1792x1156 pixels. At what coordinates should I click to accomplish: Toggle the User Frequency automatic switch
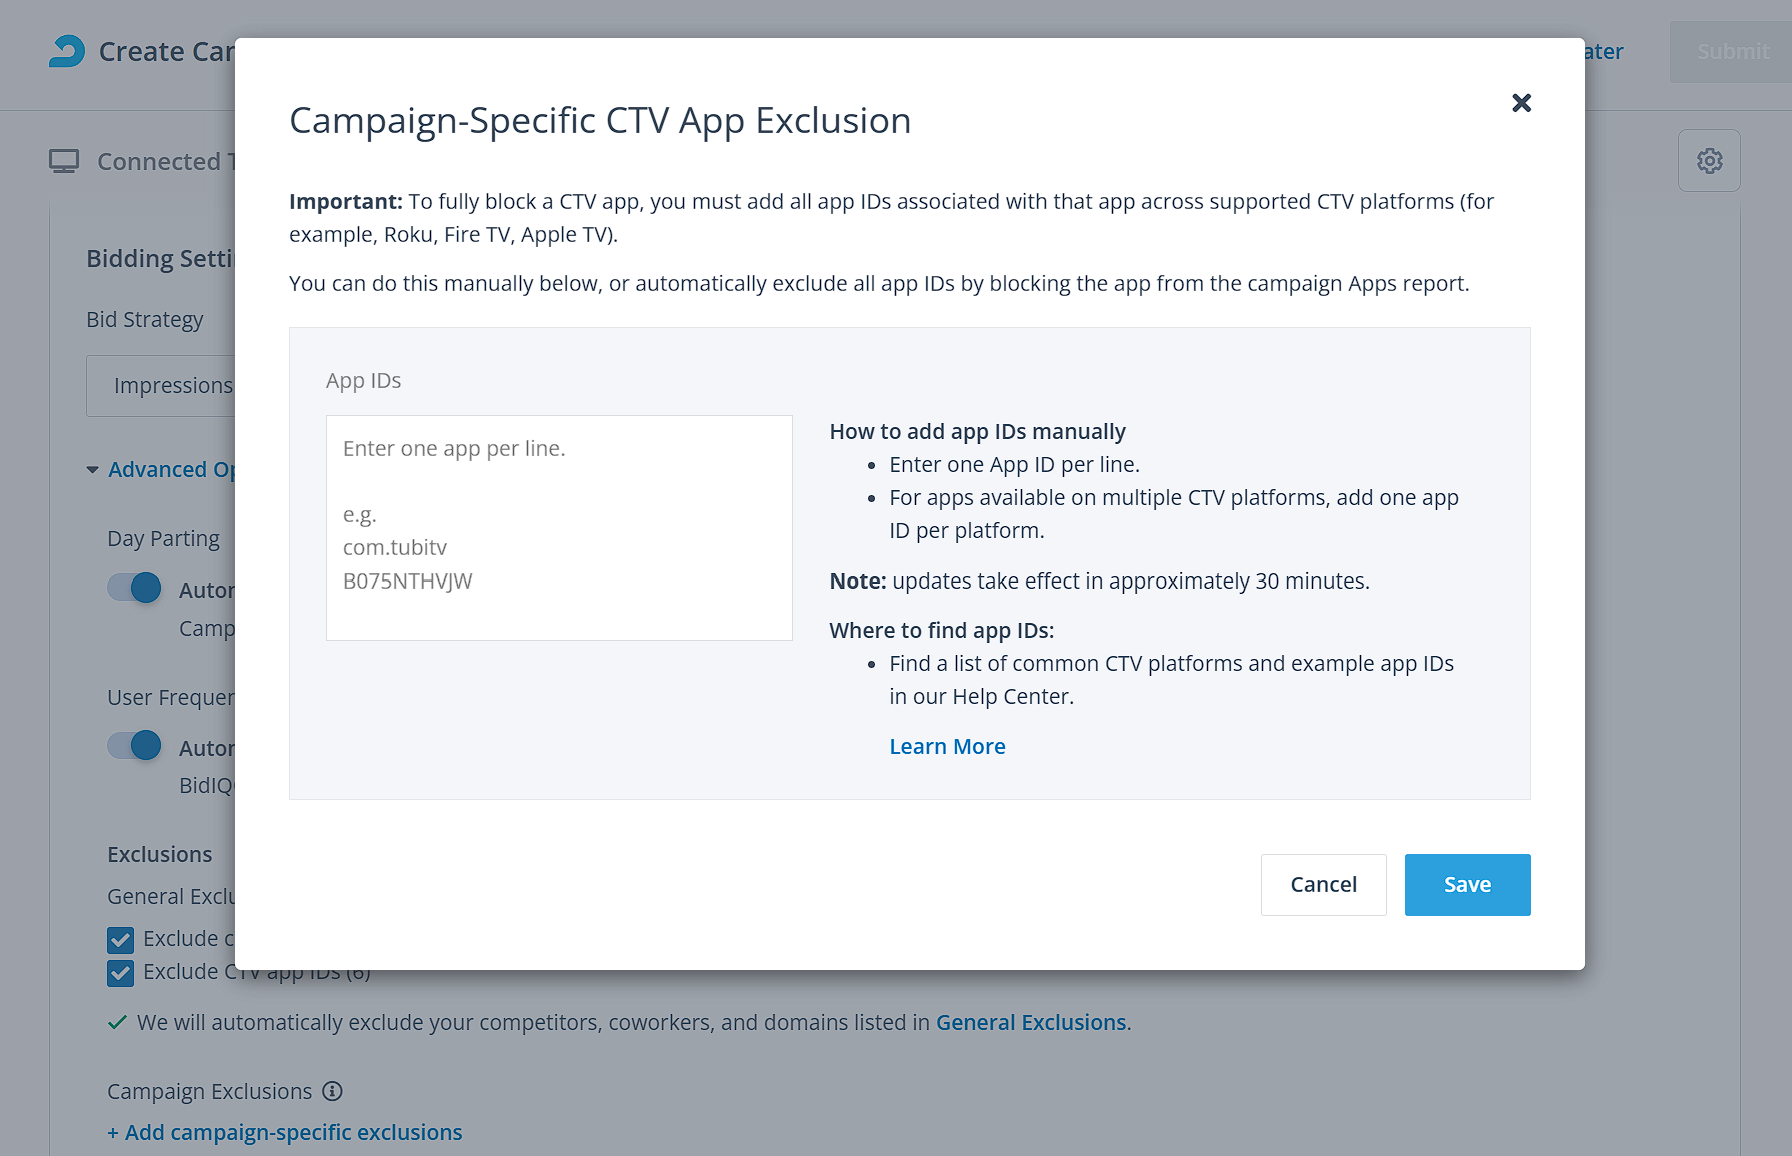(x=134, y=746)
